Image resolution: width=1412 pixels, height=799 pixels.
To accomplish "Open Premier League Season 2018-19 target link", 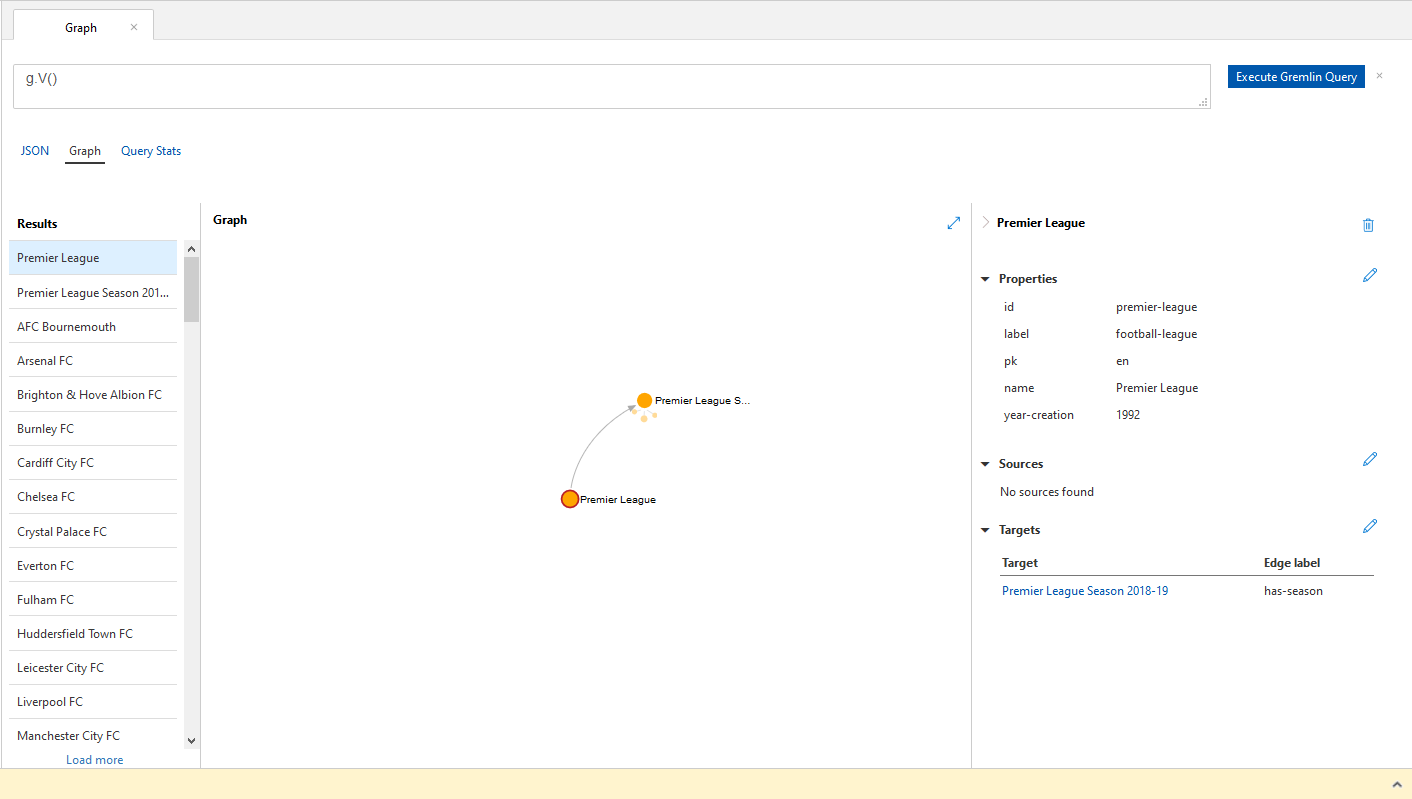I will [1085, 591].
